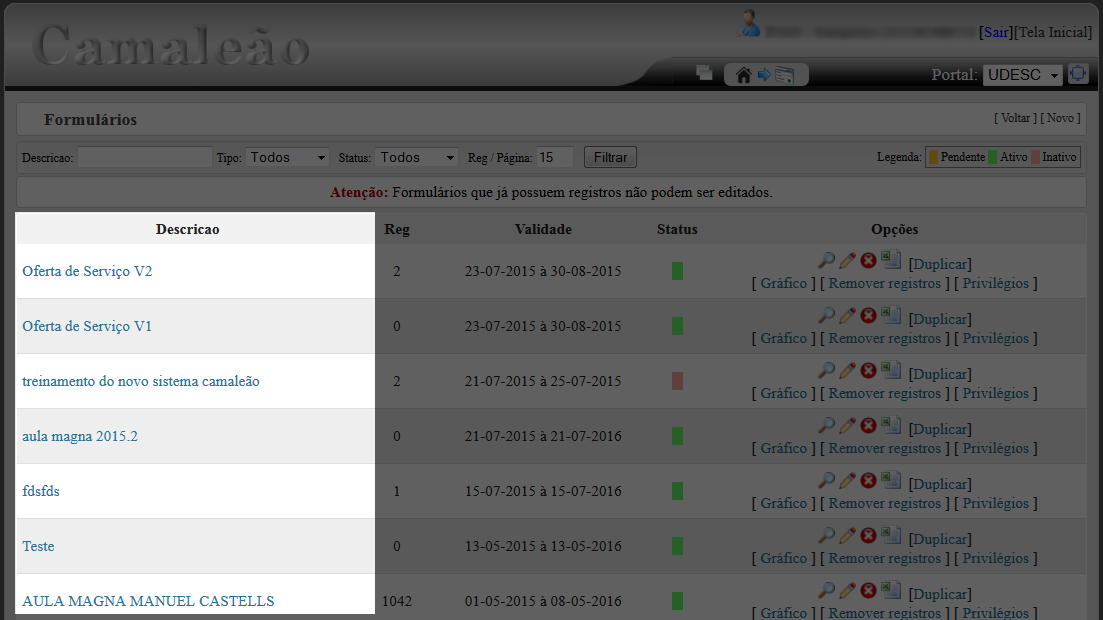Edit Teste form with pencil icon
Viewport: 1103px width, 620px height.
tap(847, 535)
